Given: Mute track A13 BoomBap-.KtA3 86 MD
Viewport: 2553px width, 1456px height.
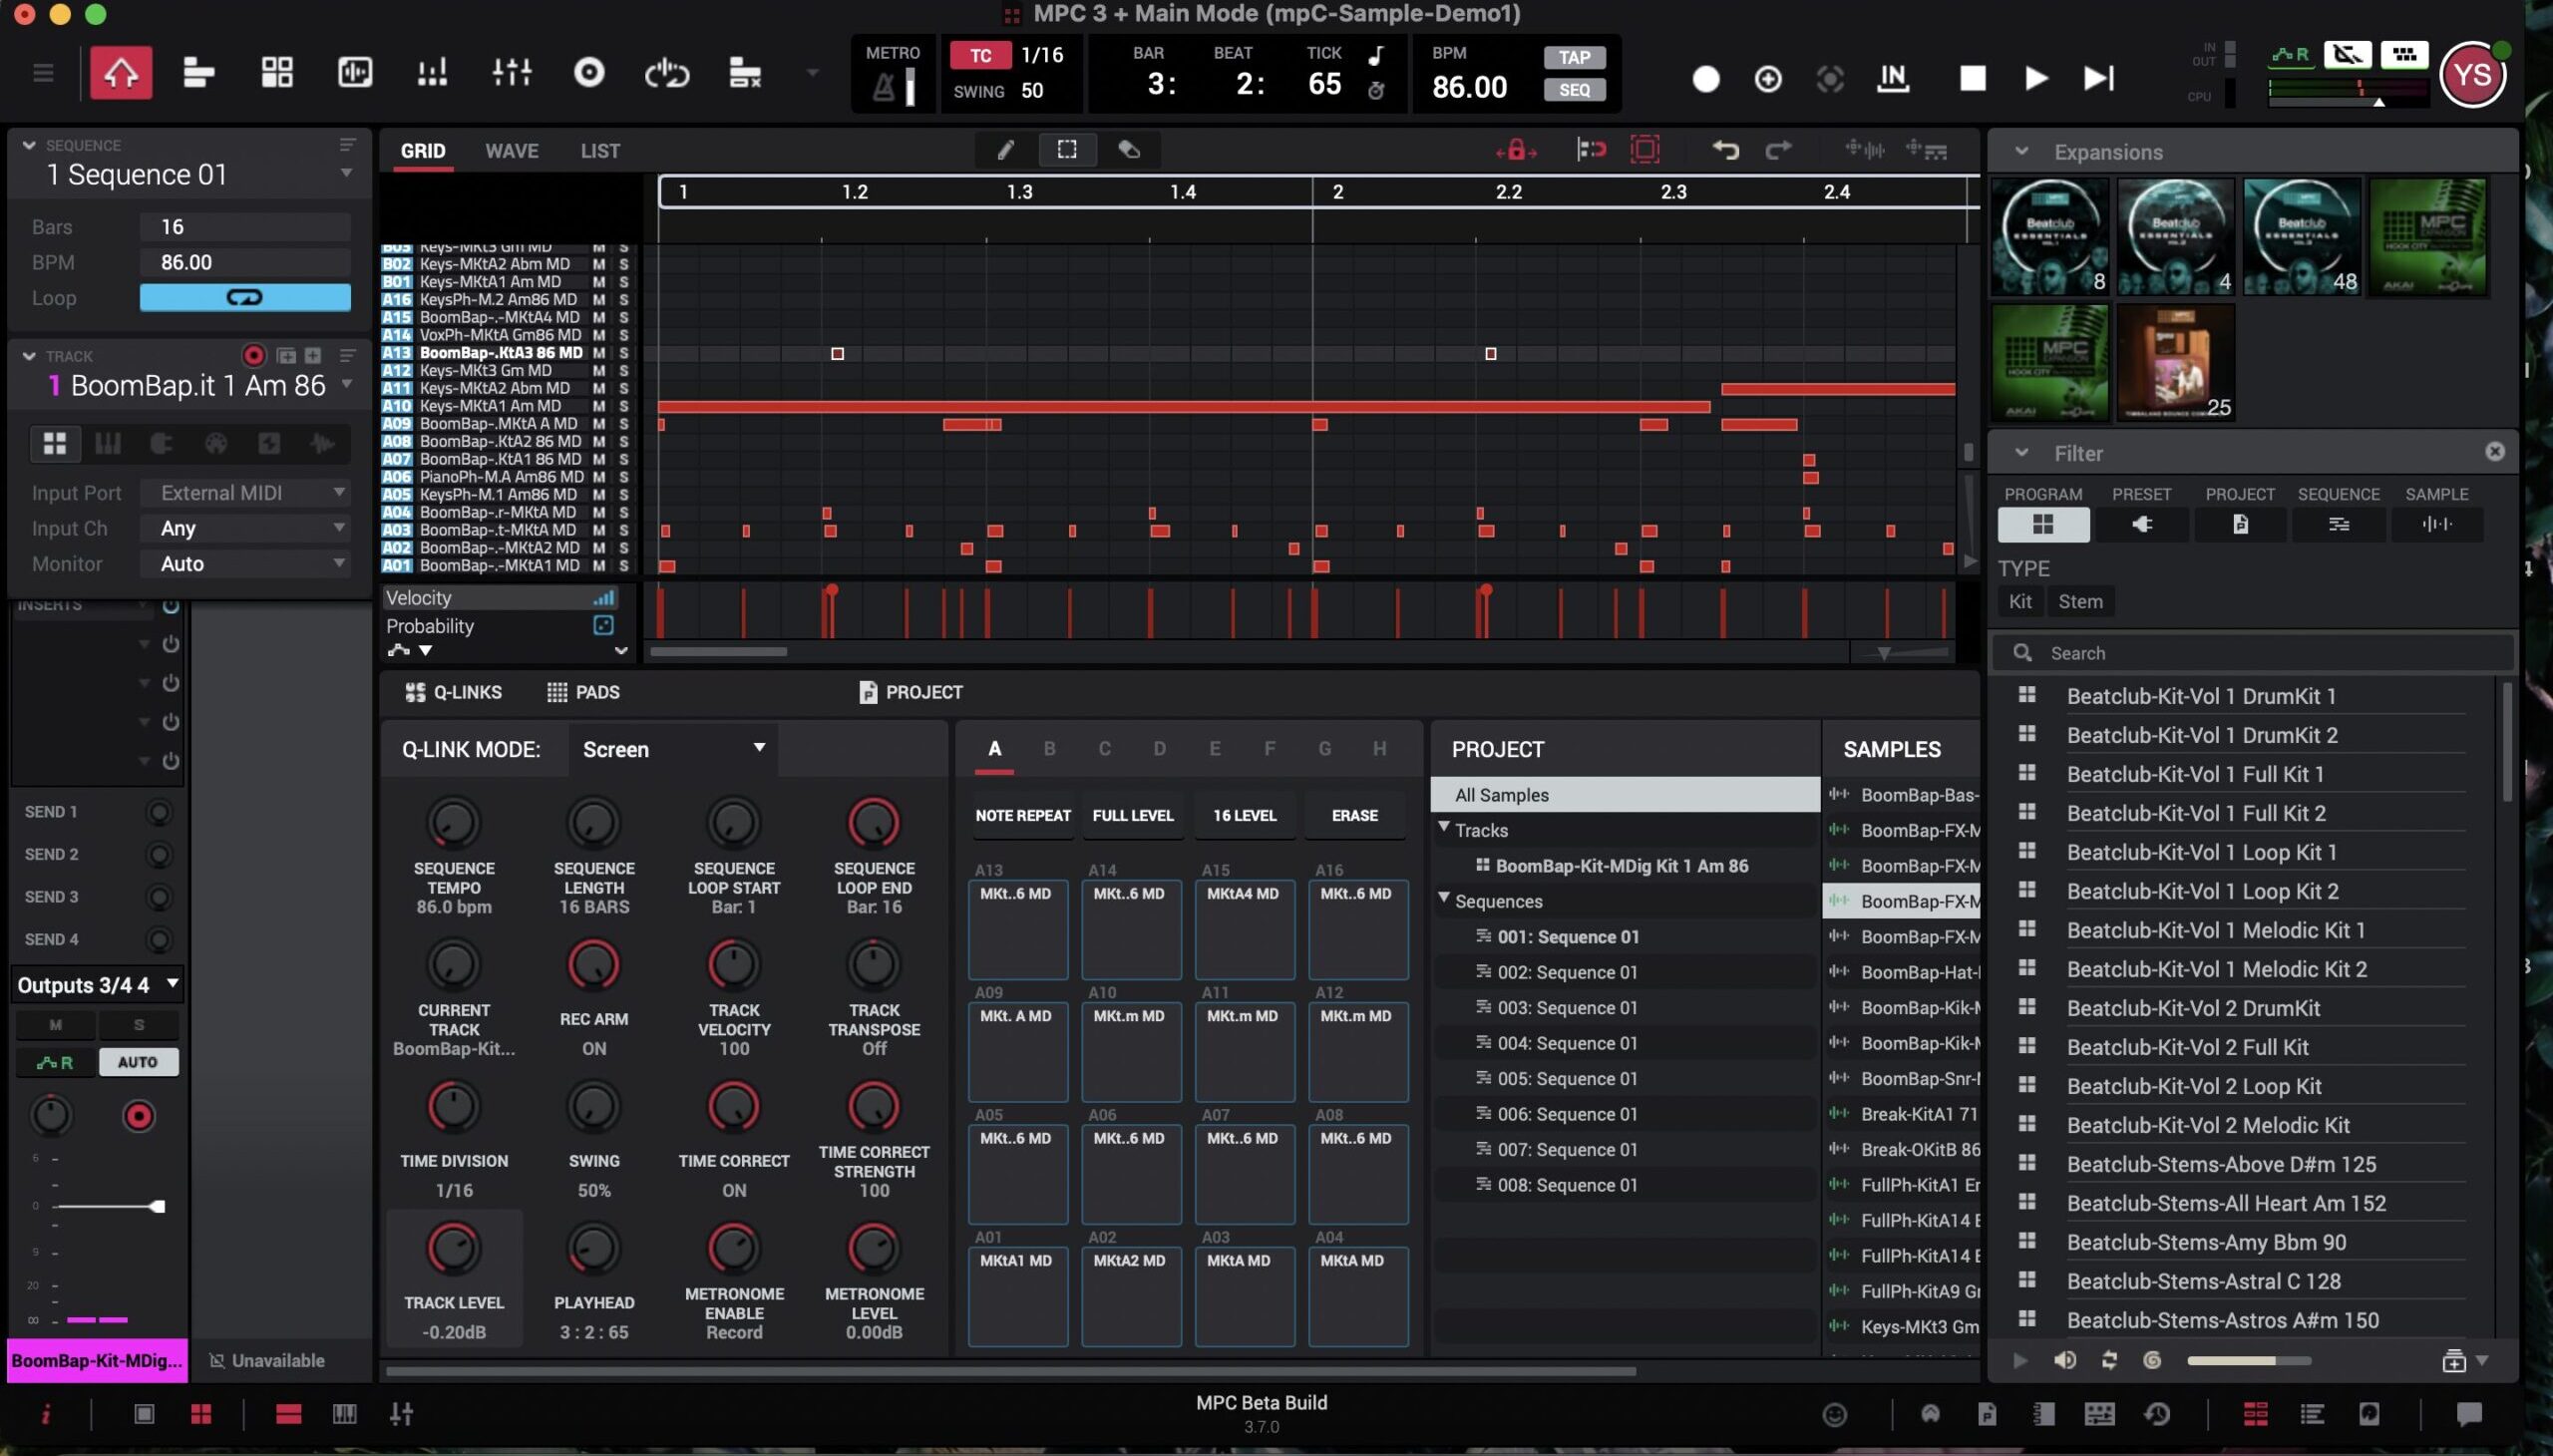Looking at the screenshot, I should point(599,353).
